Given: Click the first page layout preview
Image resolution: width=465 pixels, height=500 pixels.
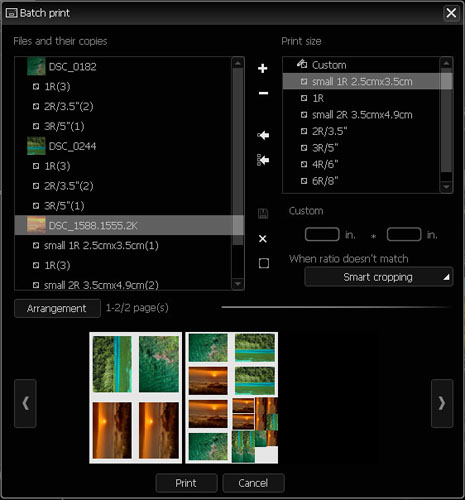Looking at the screenshot, I should (x=136, y=398).
